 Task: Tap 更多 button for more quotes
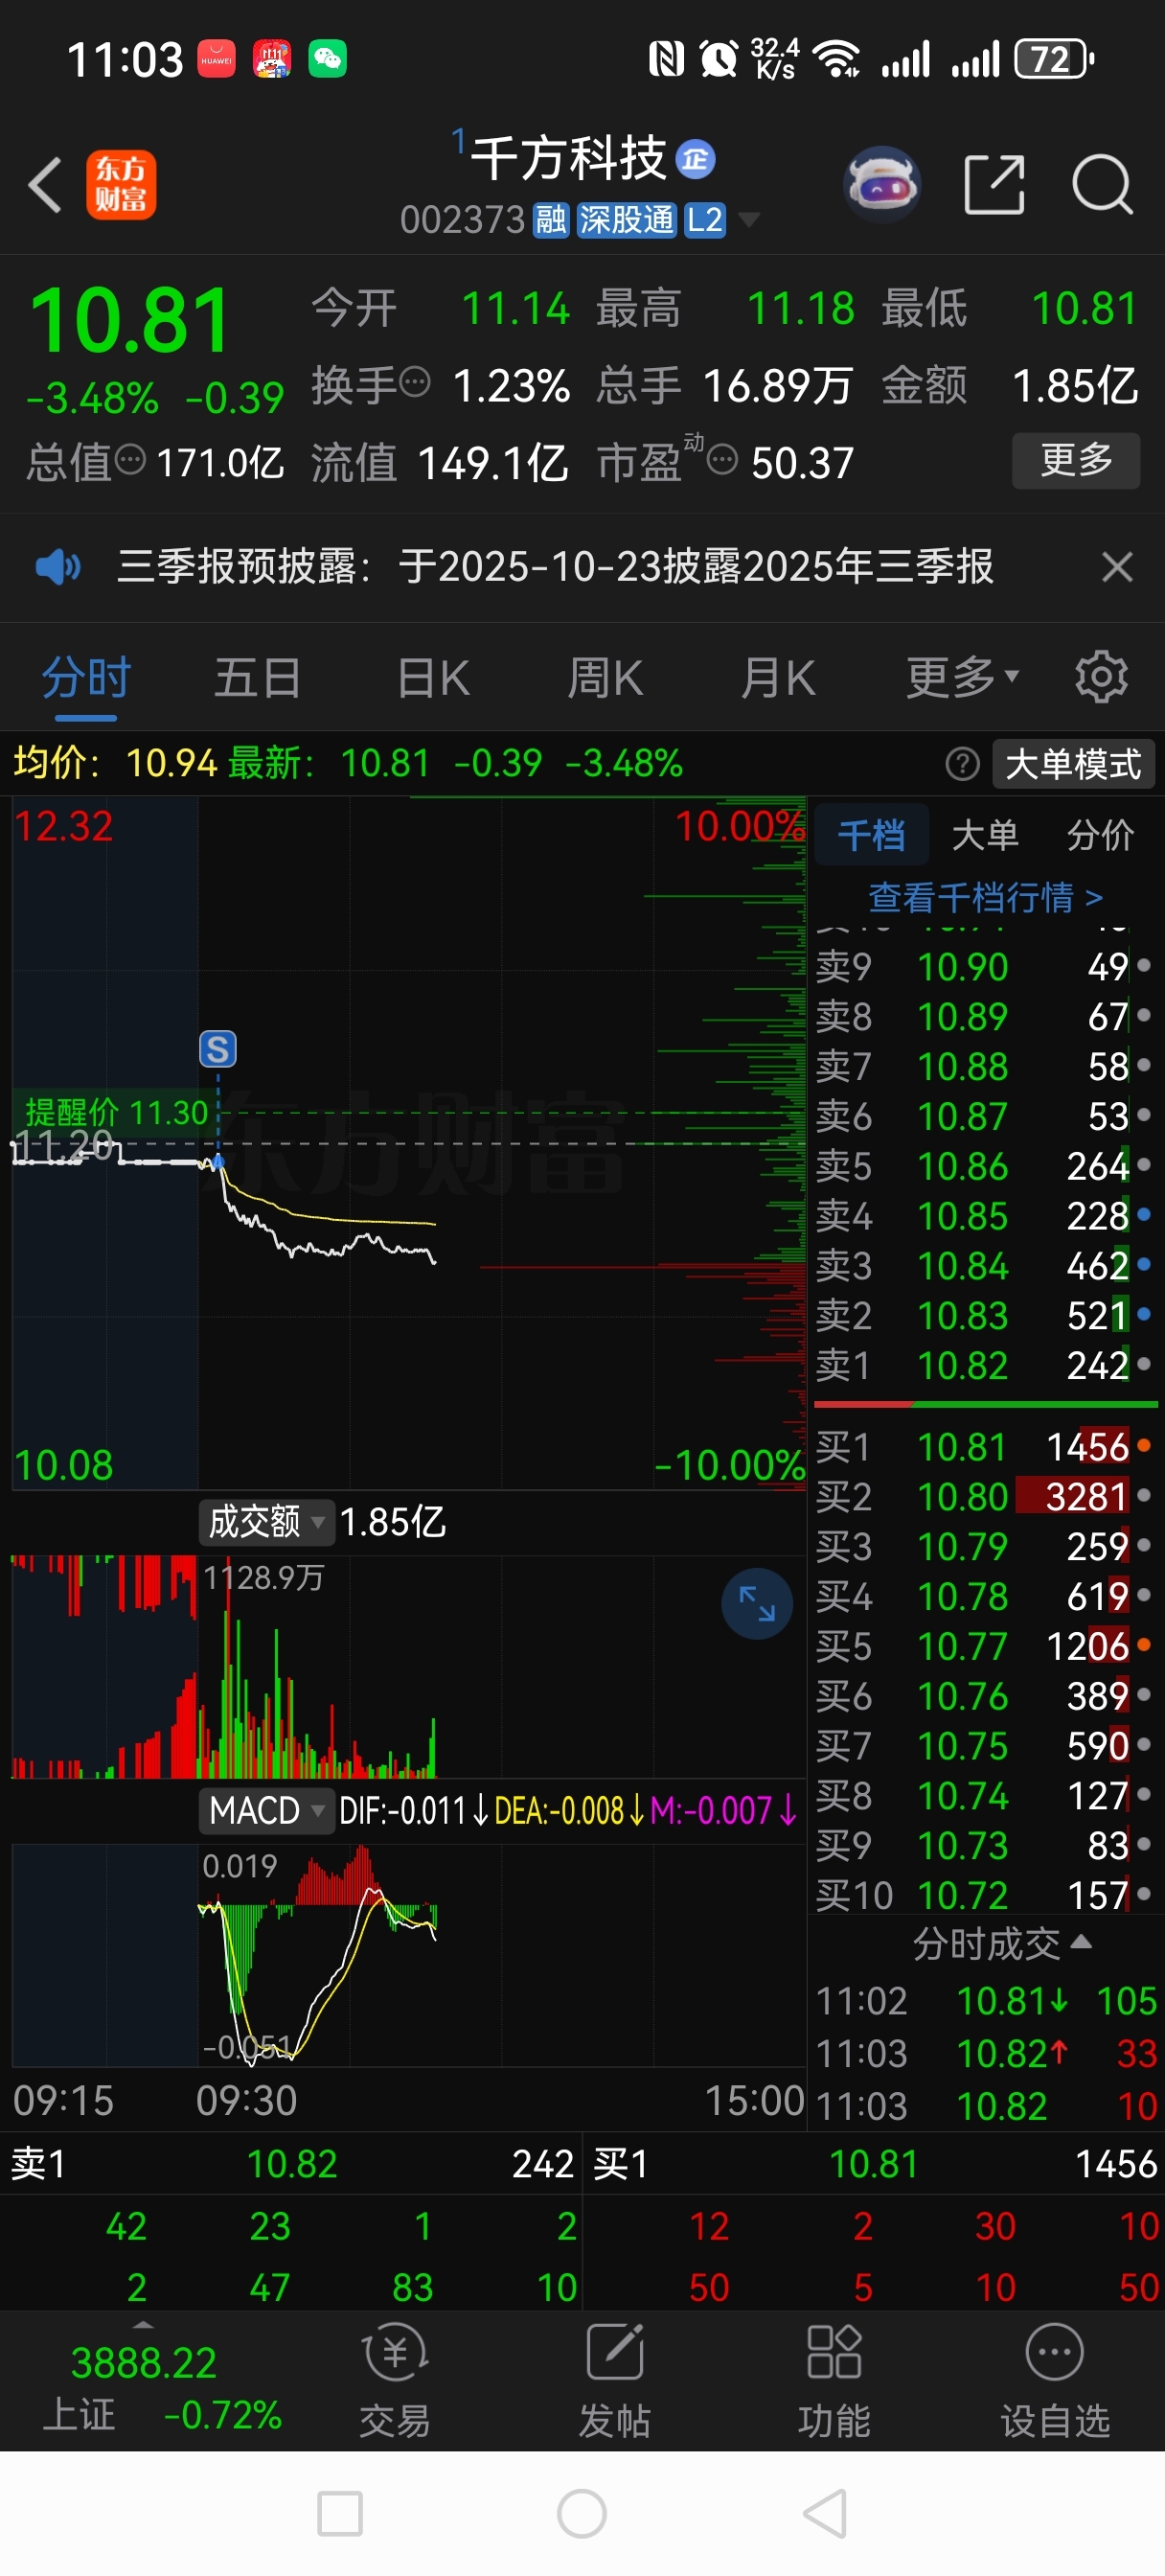click(x=1076, y=460)
